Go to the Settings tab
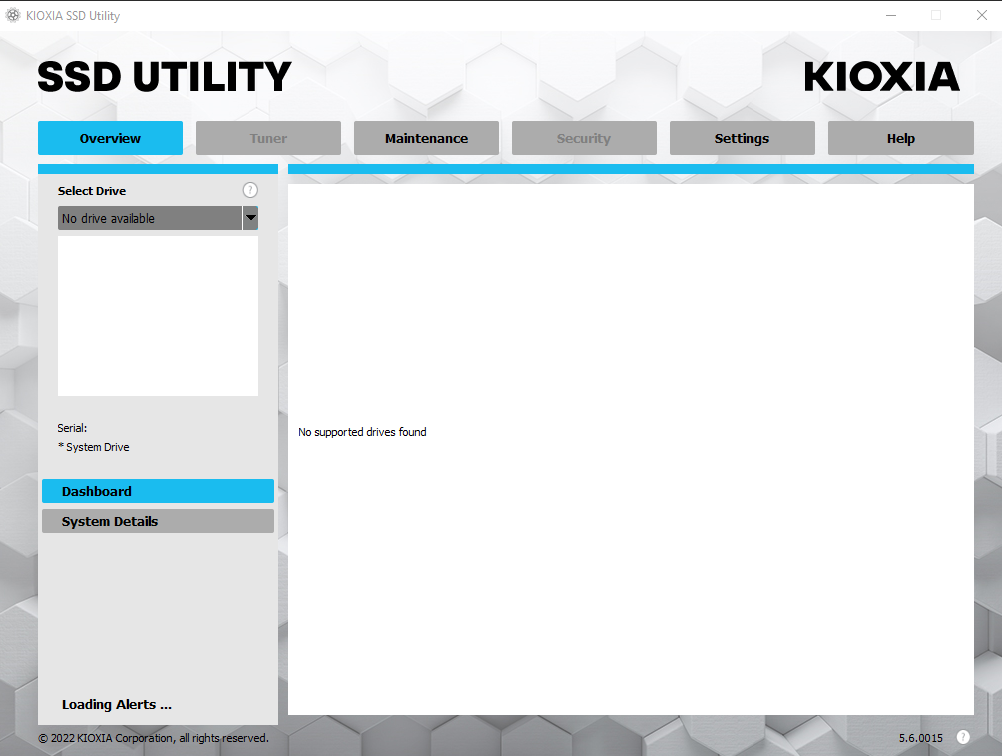1002x756 pixels. click(742, 138)
